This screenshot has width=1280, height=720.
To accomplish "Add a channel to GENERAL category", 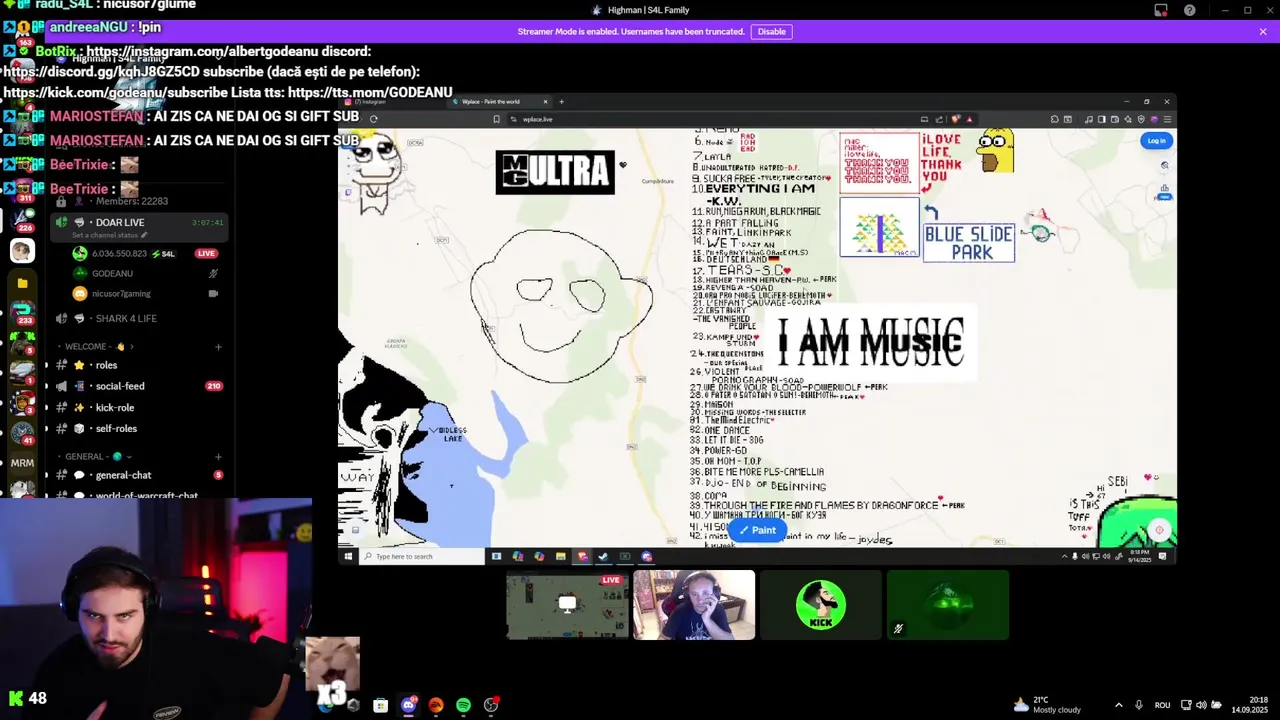I will pos(218,456).
